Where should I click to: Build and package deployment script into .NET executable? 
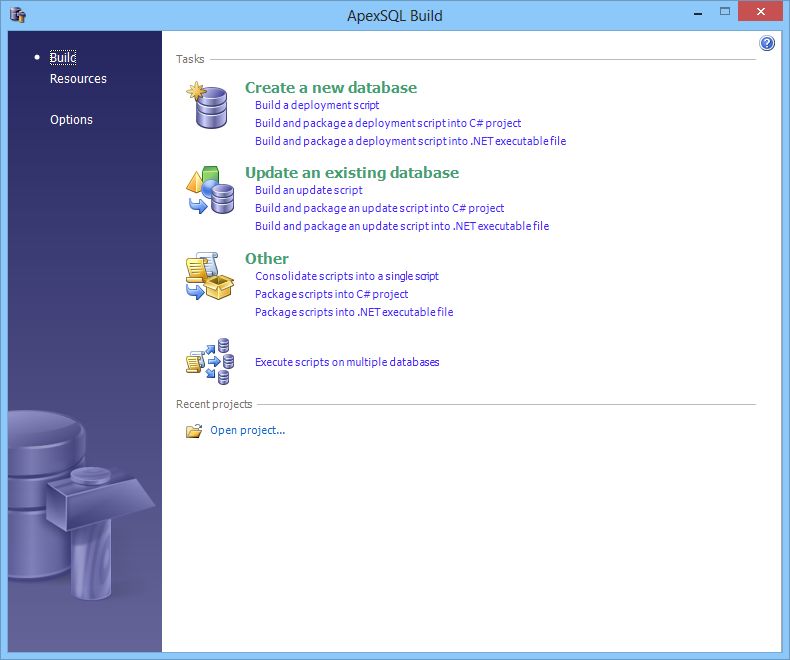(410, 141)
